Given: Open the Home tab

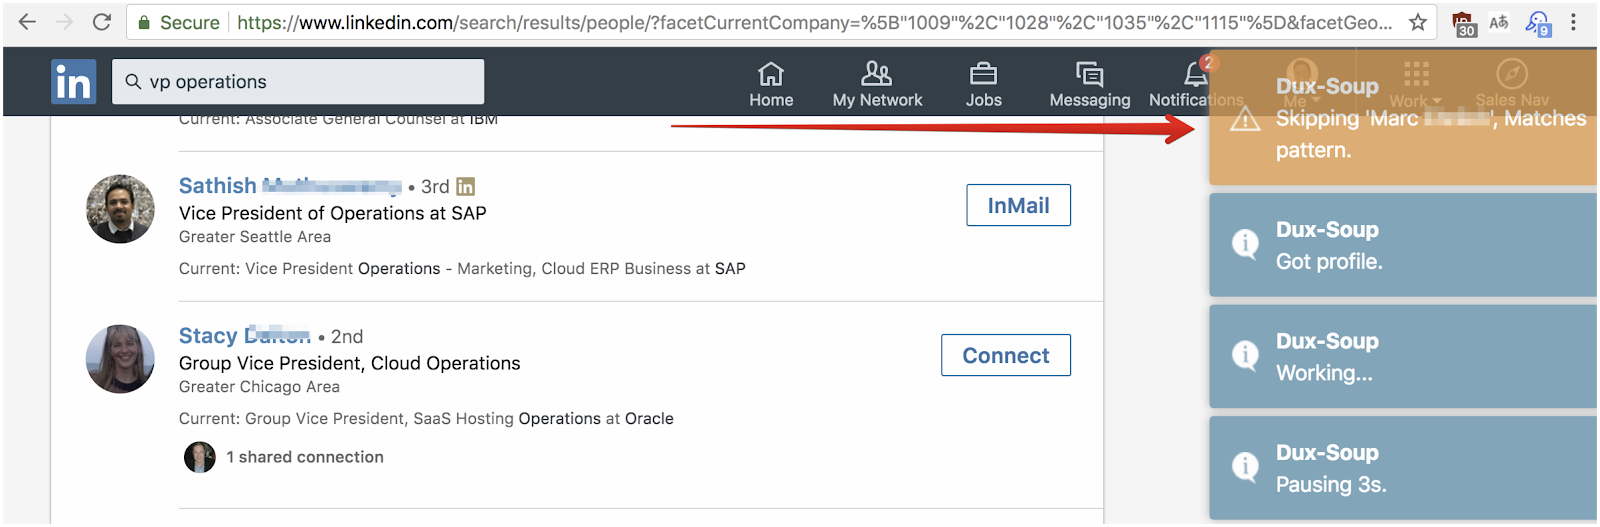Looking at the screenshot, I should click(771, 85).
